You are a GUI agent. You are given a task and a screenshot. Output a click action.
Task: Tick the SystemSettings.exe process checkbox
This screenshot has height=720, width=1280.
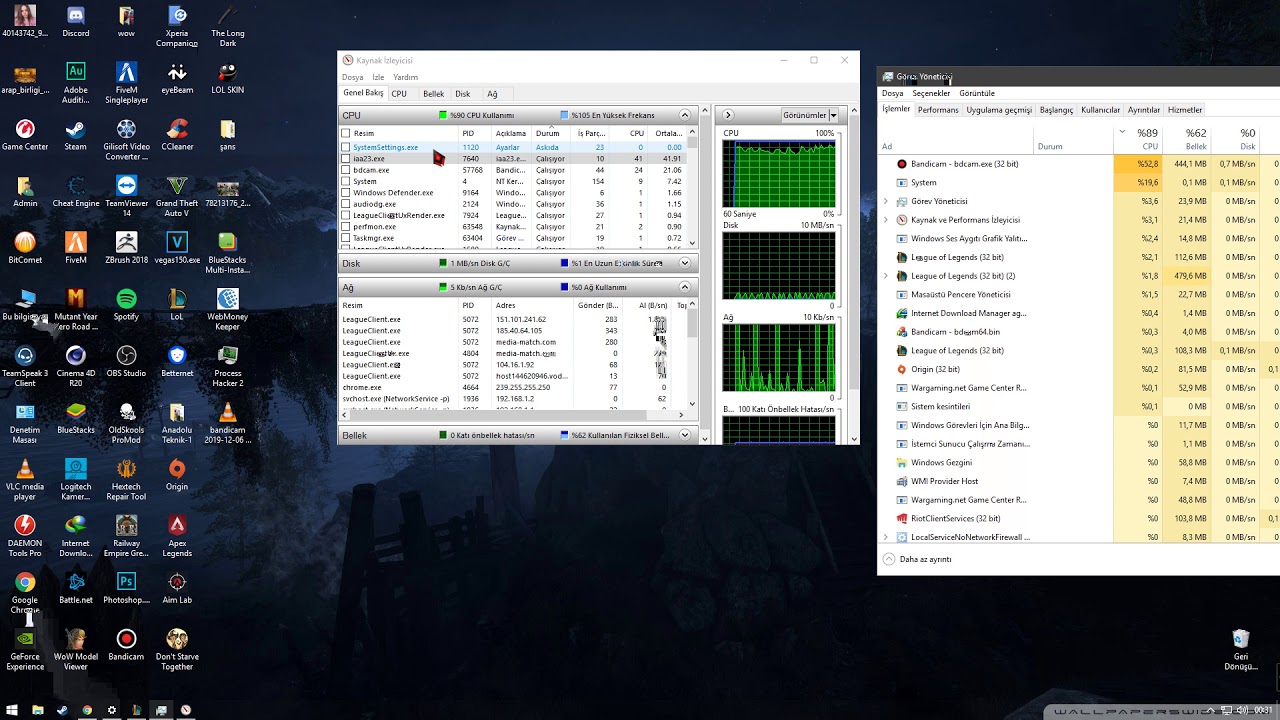[346, 147]
